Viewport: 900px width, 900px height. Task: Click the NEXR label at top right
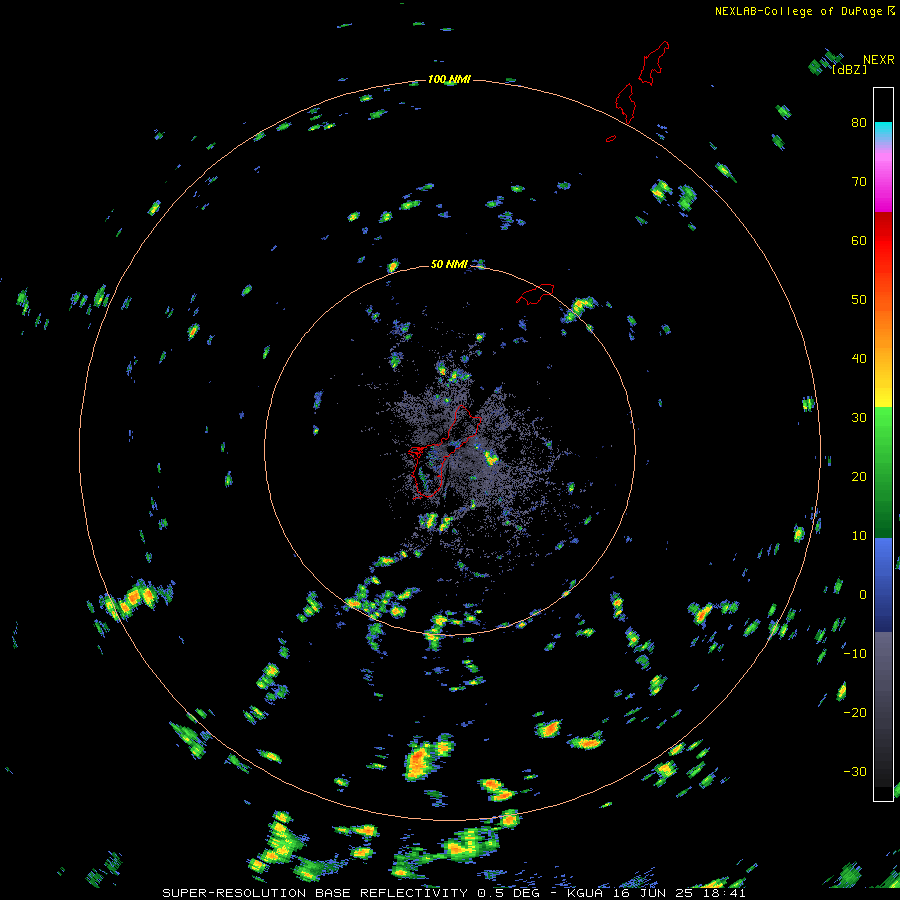point(879,60)
